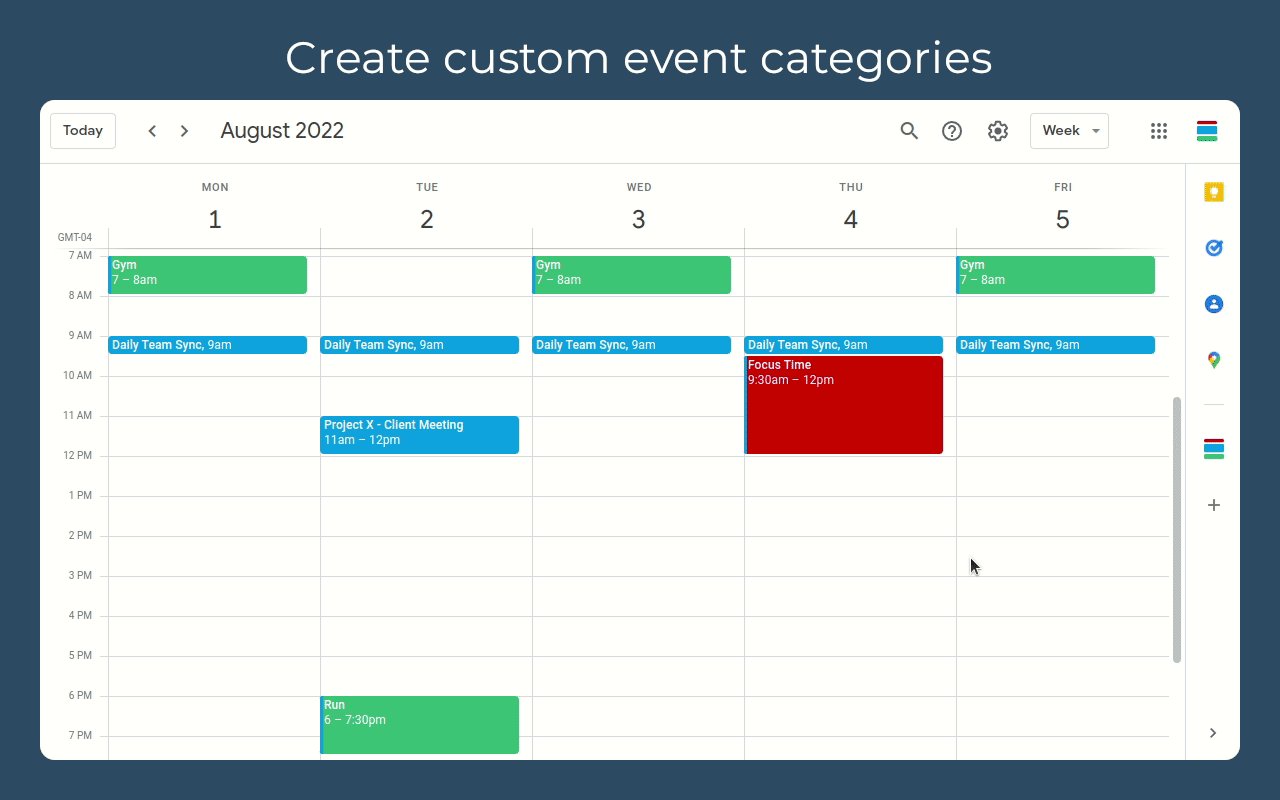This screenshot has height=800, width=1280.
Task: Go to the previous week with the back arrow
Action: [152, 130]
